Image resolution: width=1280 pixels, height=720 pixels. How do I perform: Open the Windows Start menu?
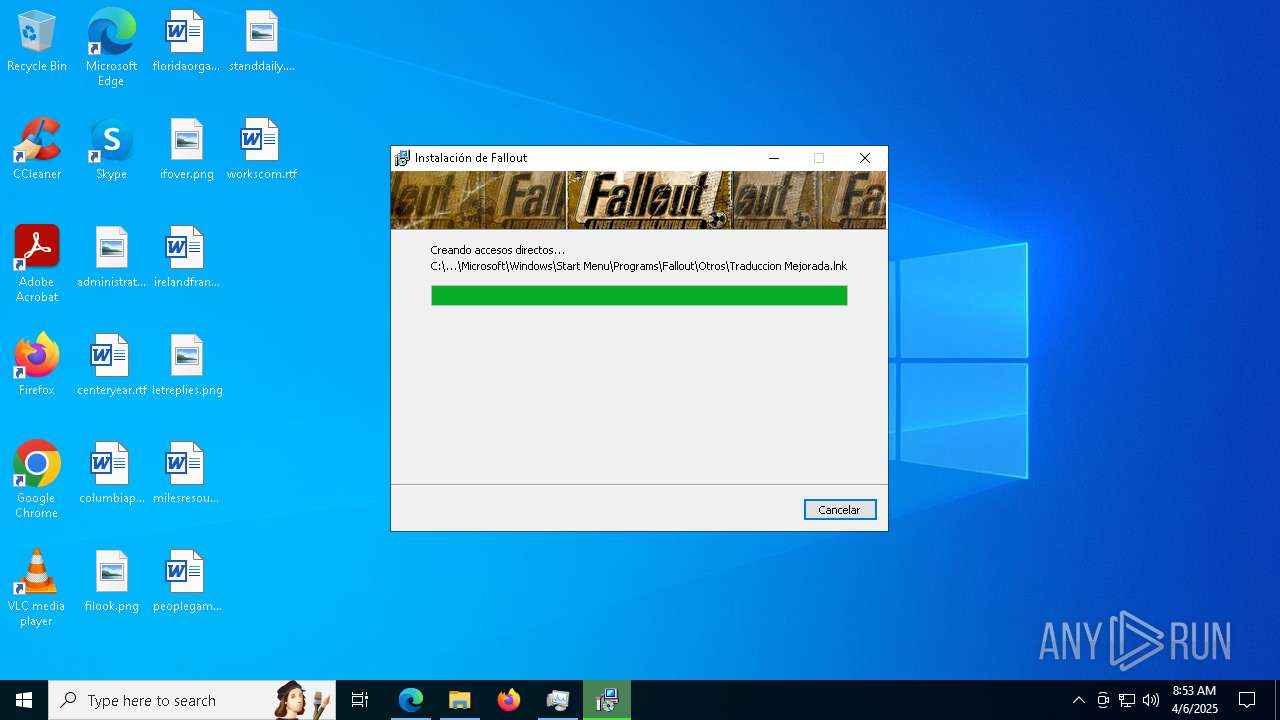[x=24, y=700]
